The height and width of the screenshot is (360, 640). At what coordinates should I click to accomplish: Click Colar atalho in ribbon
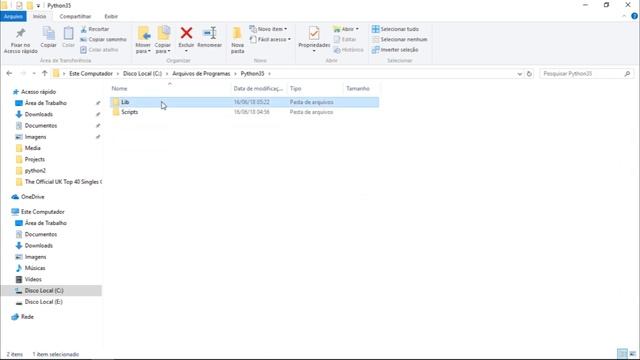(x=99, y=50)
